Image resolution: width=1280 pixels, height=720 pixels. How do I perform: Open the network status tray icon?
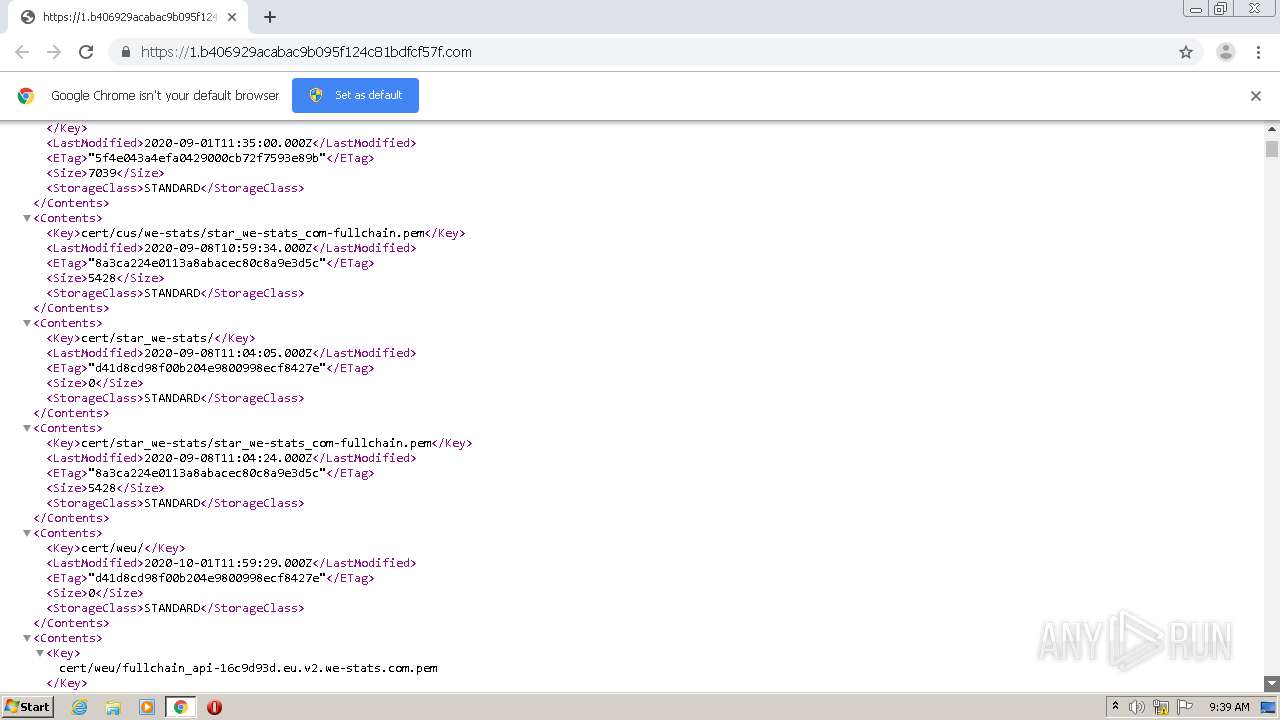coord(1161,707)
